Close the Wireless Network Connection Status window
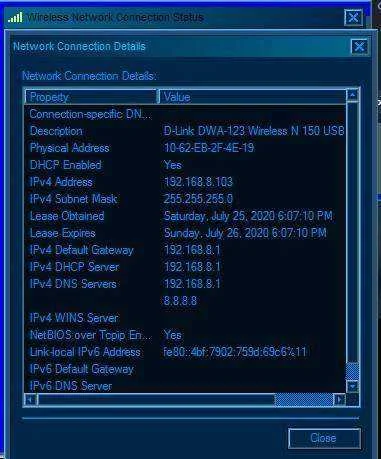Image resolution: width=381 pixels, height=459 pixels. (x=353, y=17)
